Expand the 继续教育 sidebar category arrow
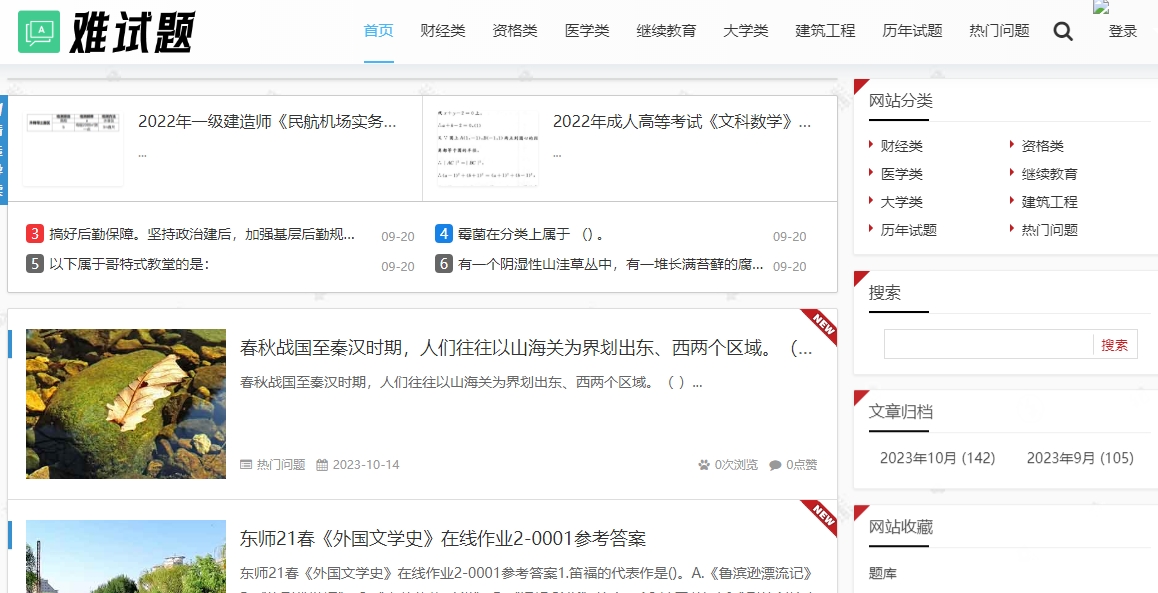This screenshot has width=1158, height=593. [x=1013, y=172]
